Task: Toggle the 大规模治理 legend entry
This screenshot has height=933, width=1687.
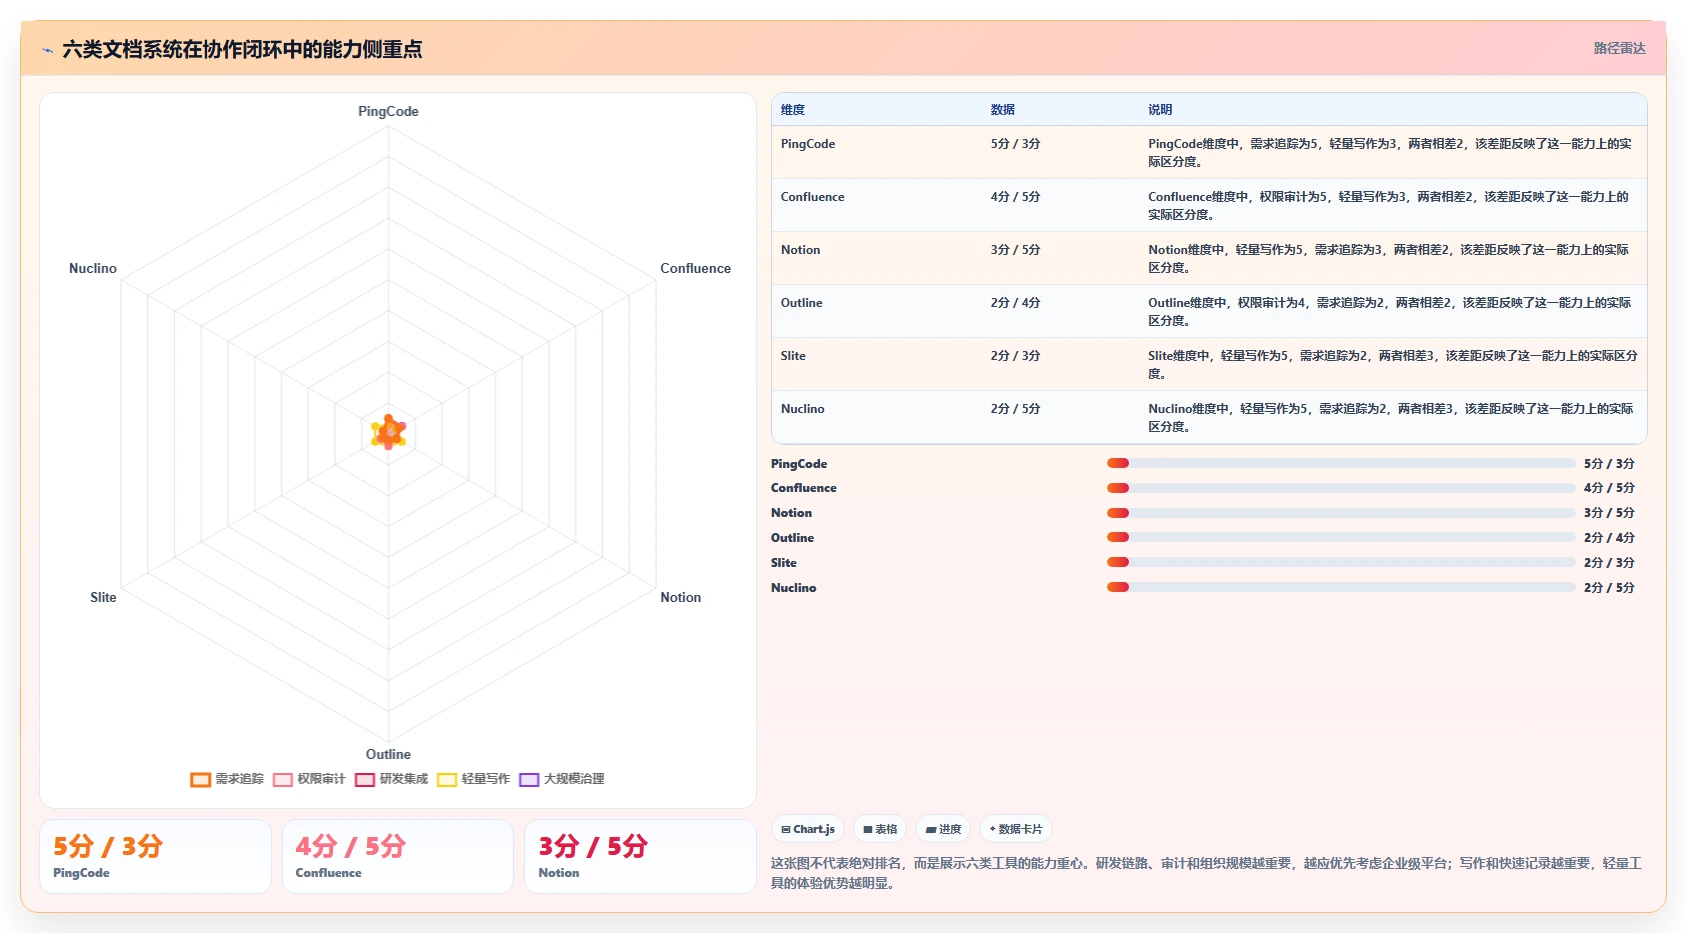Action: (x=562, y=779)
